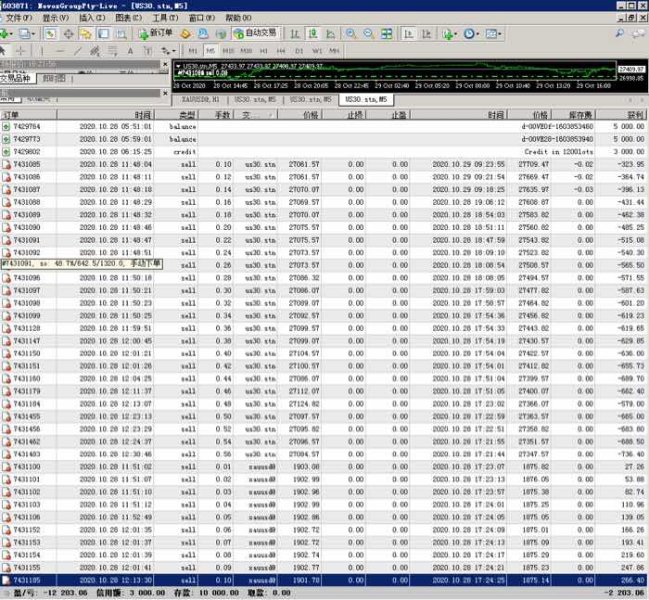Toggle the Data Window icon
Image resolution: width=649 pixels, height=600 pixels.
(68, 34)
